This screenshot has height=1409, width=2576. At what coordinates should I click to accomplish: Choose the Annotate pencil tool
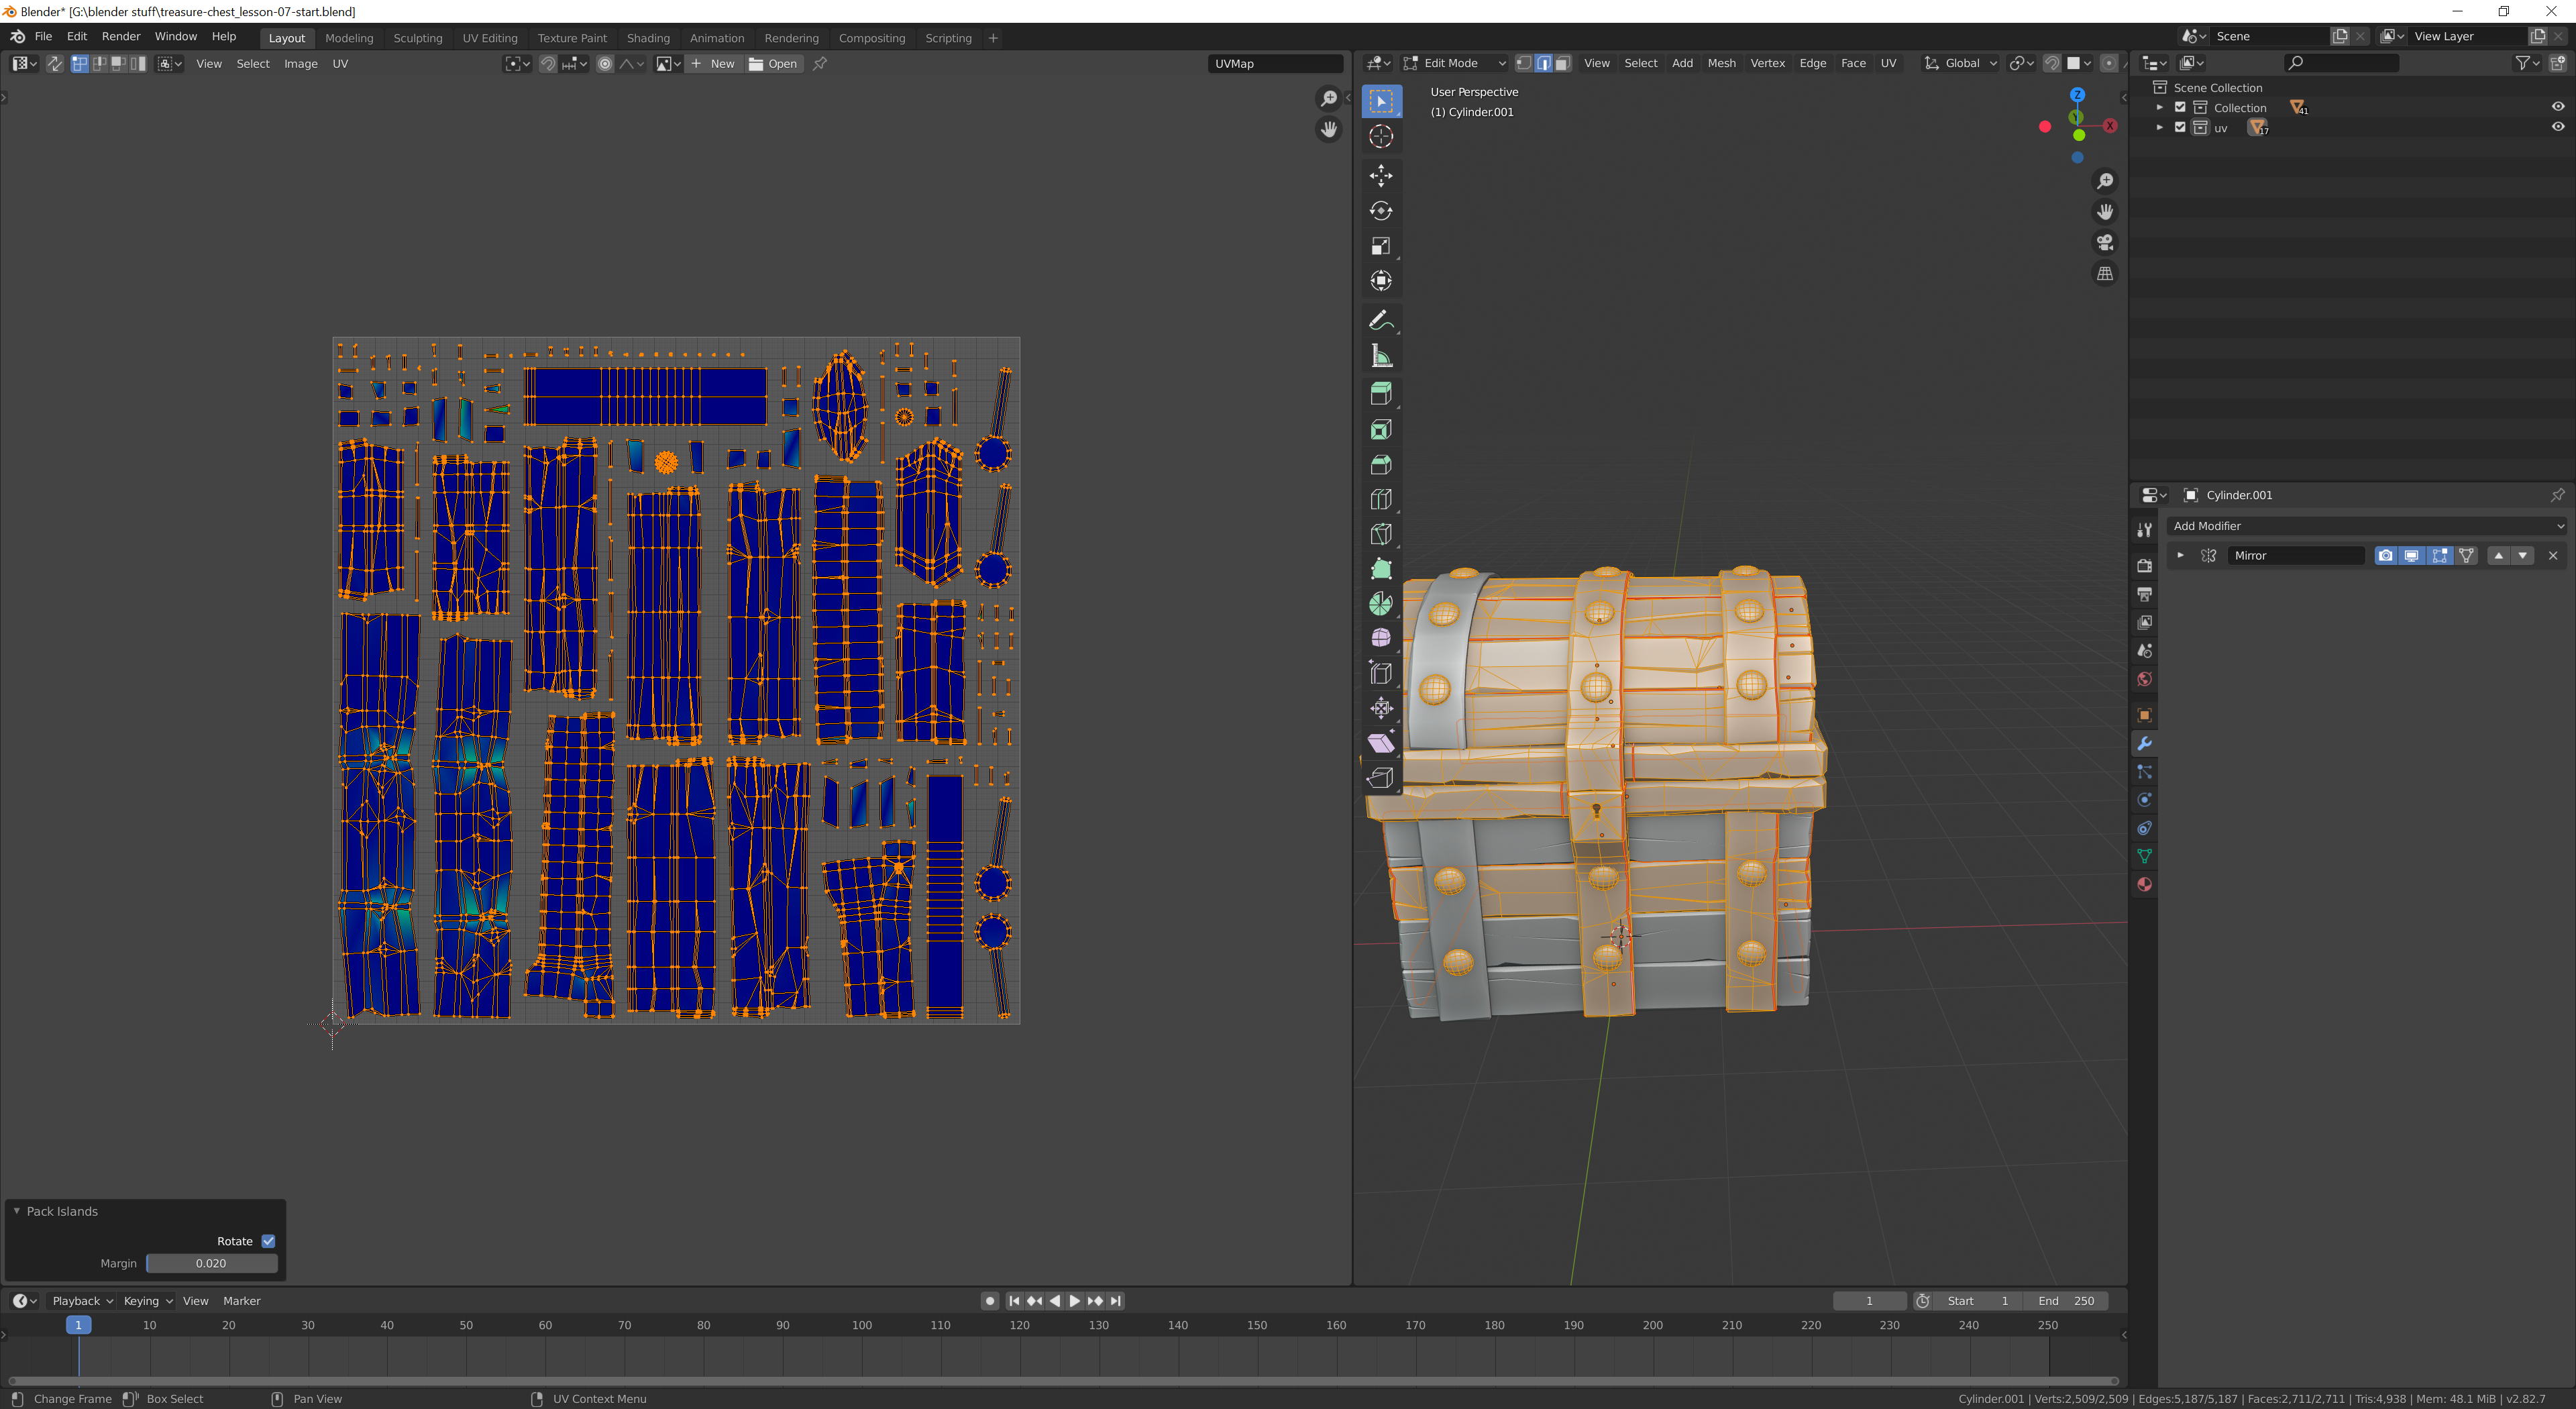coord(1380,320)
